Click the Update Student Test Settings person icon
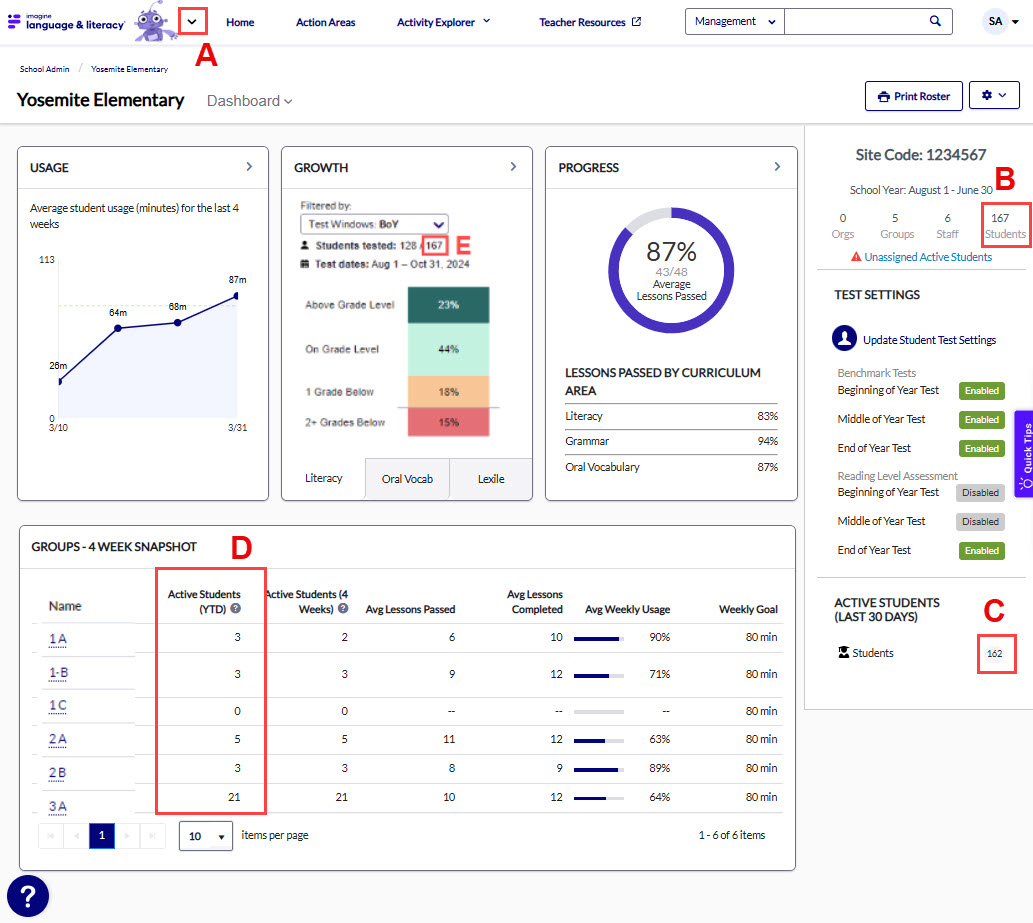 coord(844,339)
